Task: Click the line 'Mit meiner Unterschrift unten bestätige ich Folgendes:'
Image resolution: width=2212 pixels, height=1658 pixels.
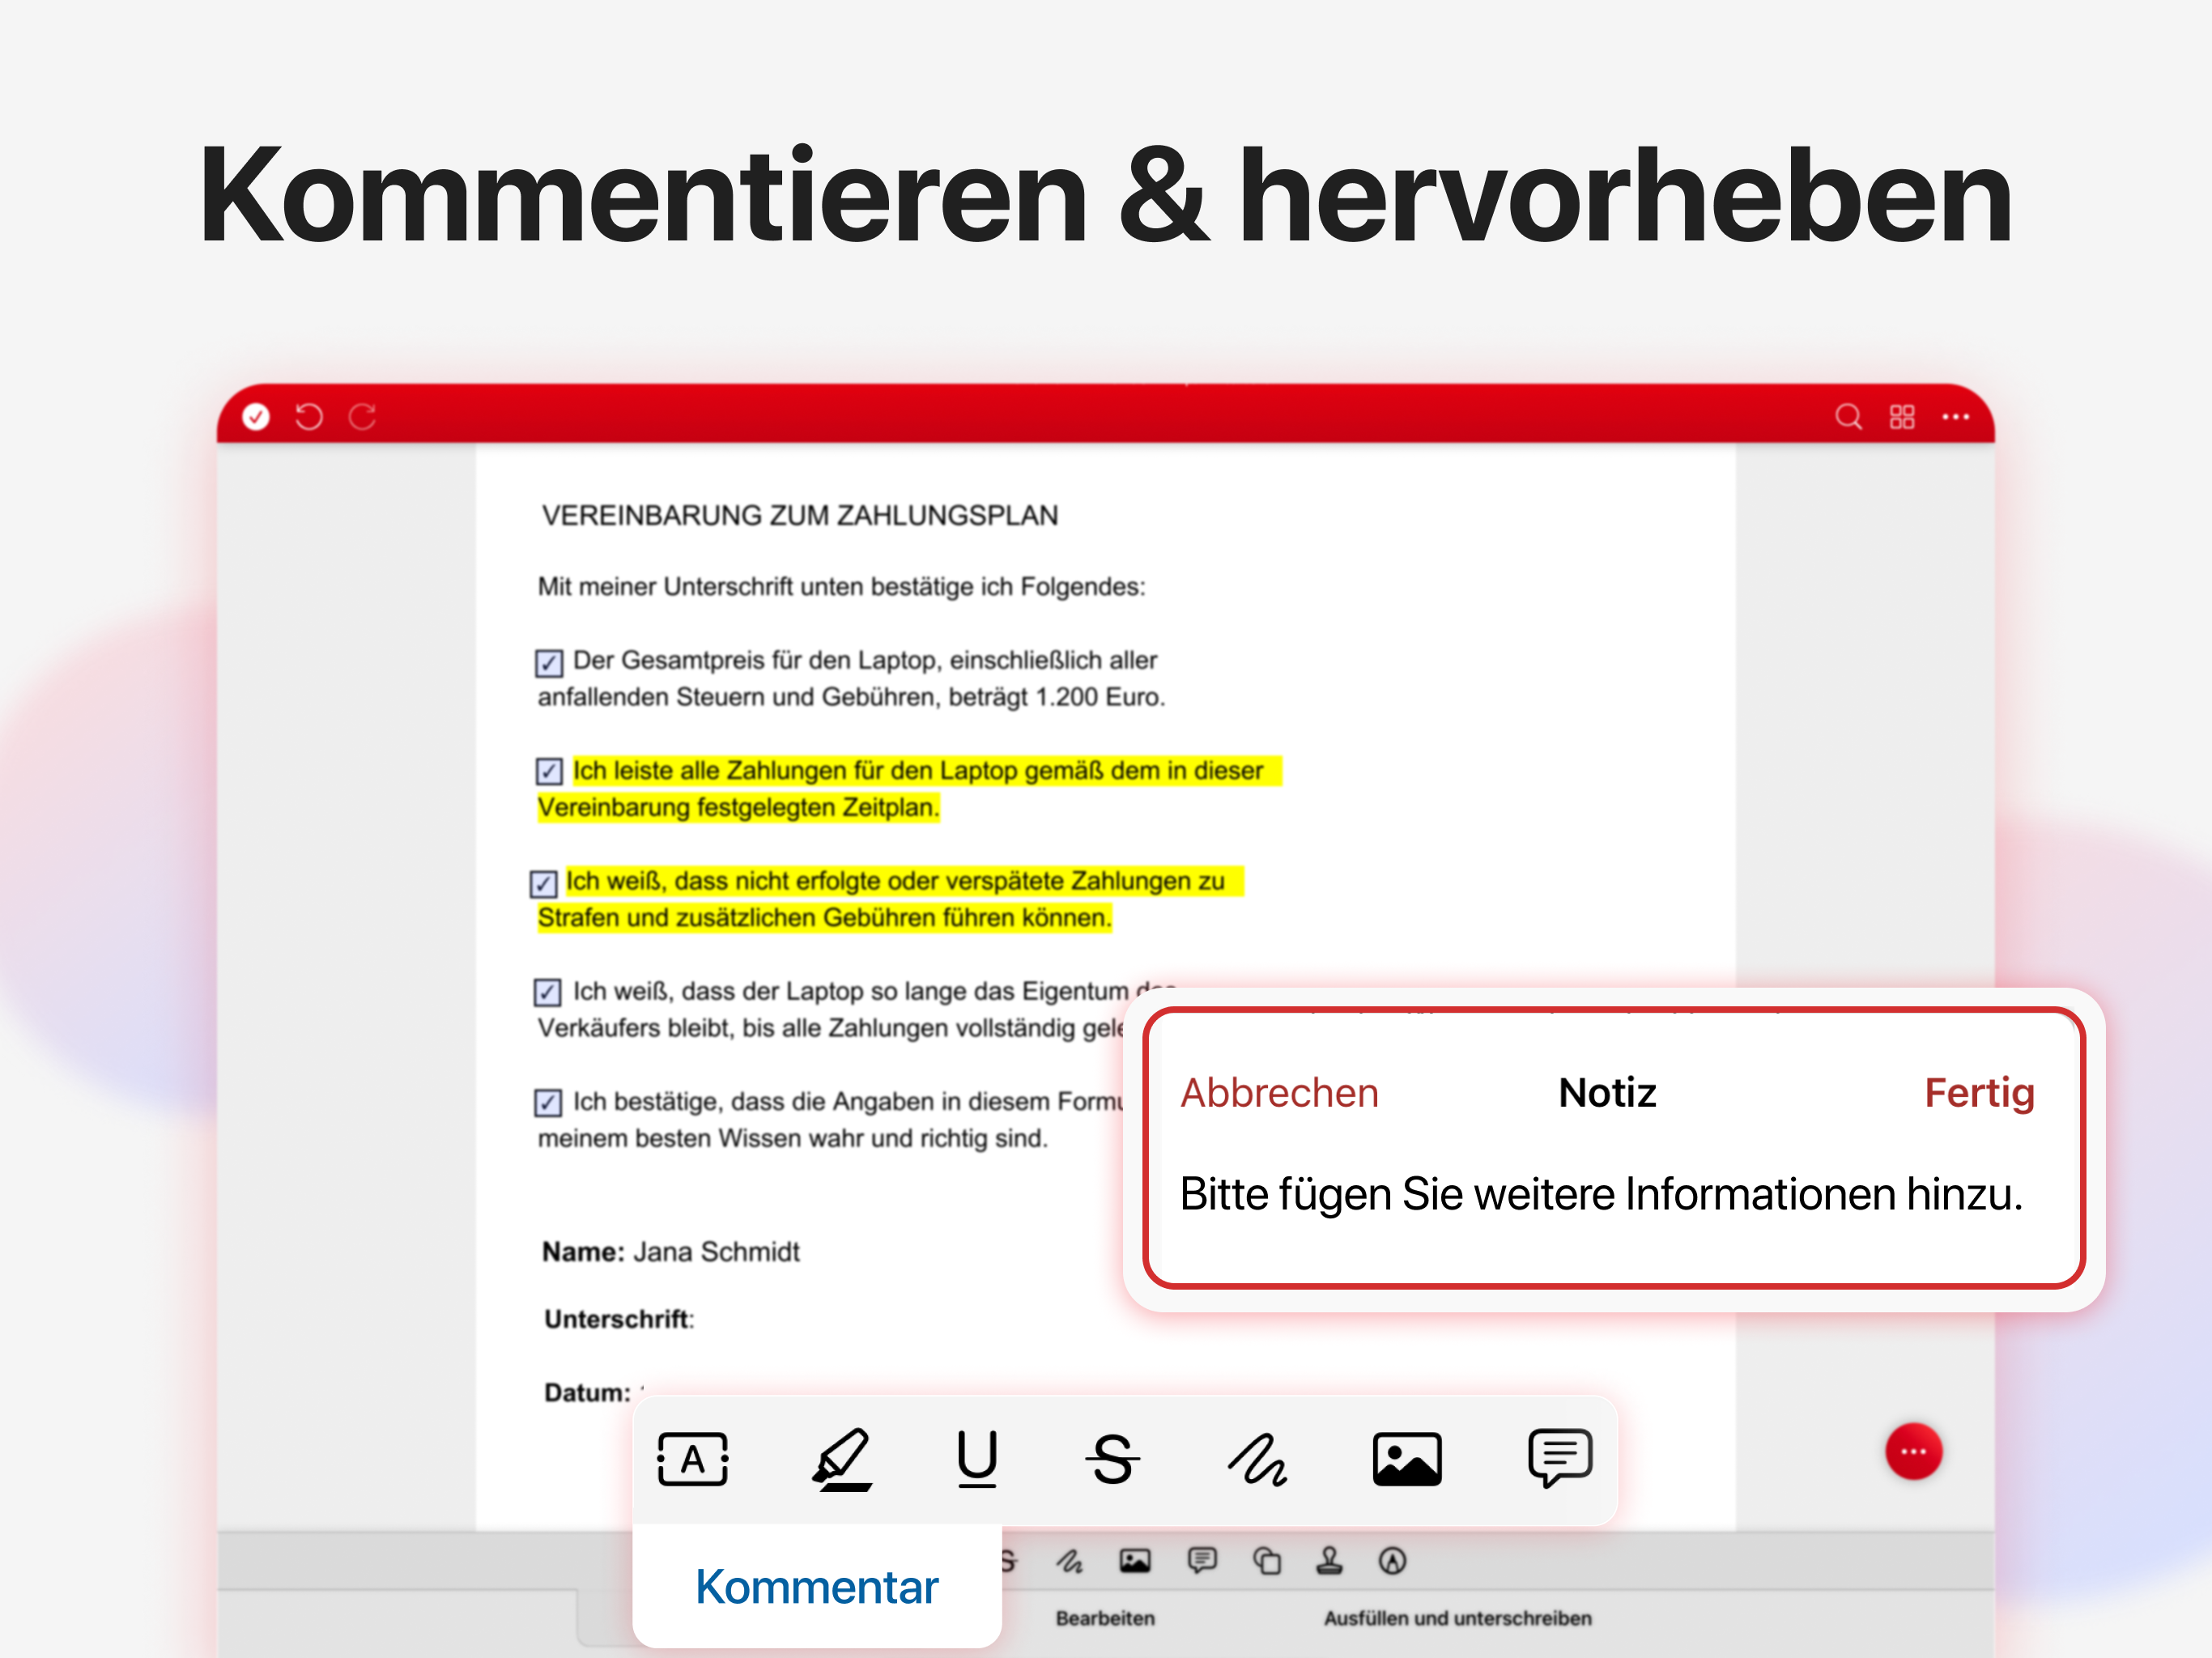Action: pos(841,587)
